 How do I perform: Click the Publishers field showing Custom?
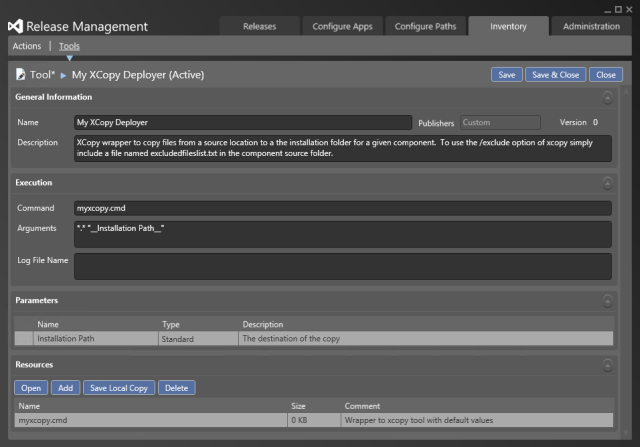click(500, 122)
